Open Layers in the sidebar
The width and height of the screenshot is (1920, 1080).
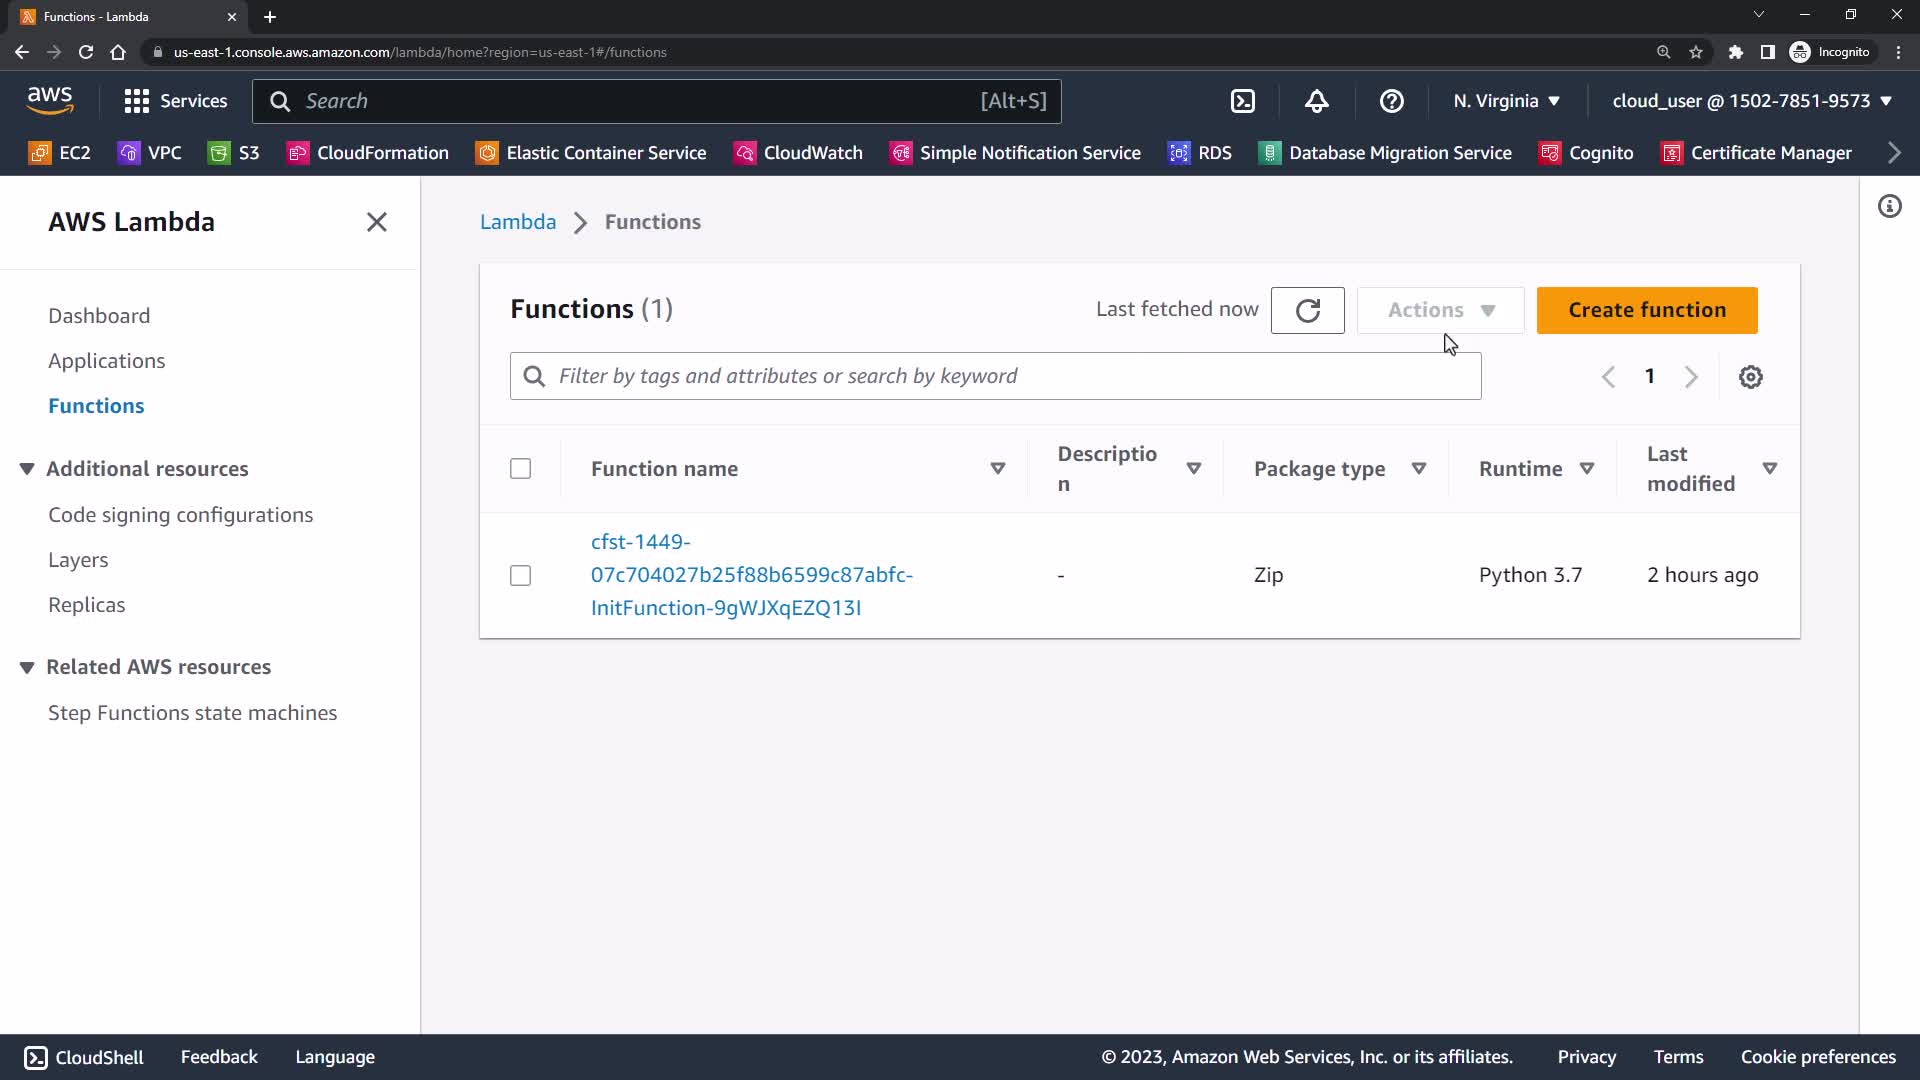[78, 560]
